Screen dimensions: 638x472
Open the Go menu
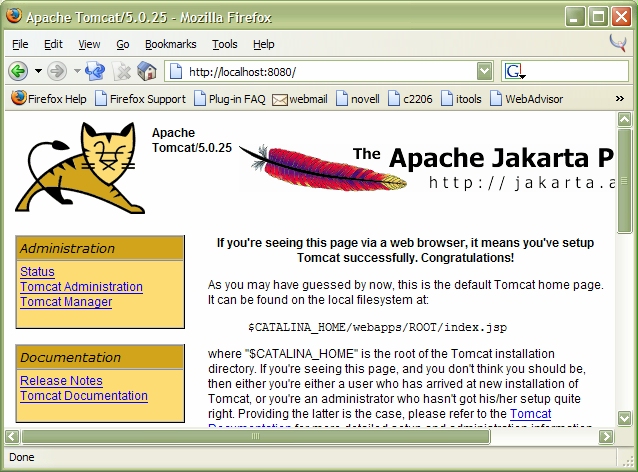(x=123, y=44)
